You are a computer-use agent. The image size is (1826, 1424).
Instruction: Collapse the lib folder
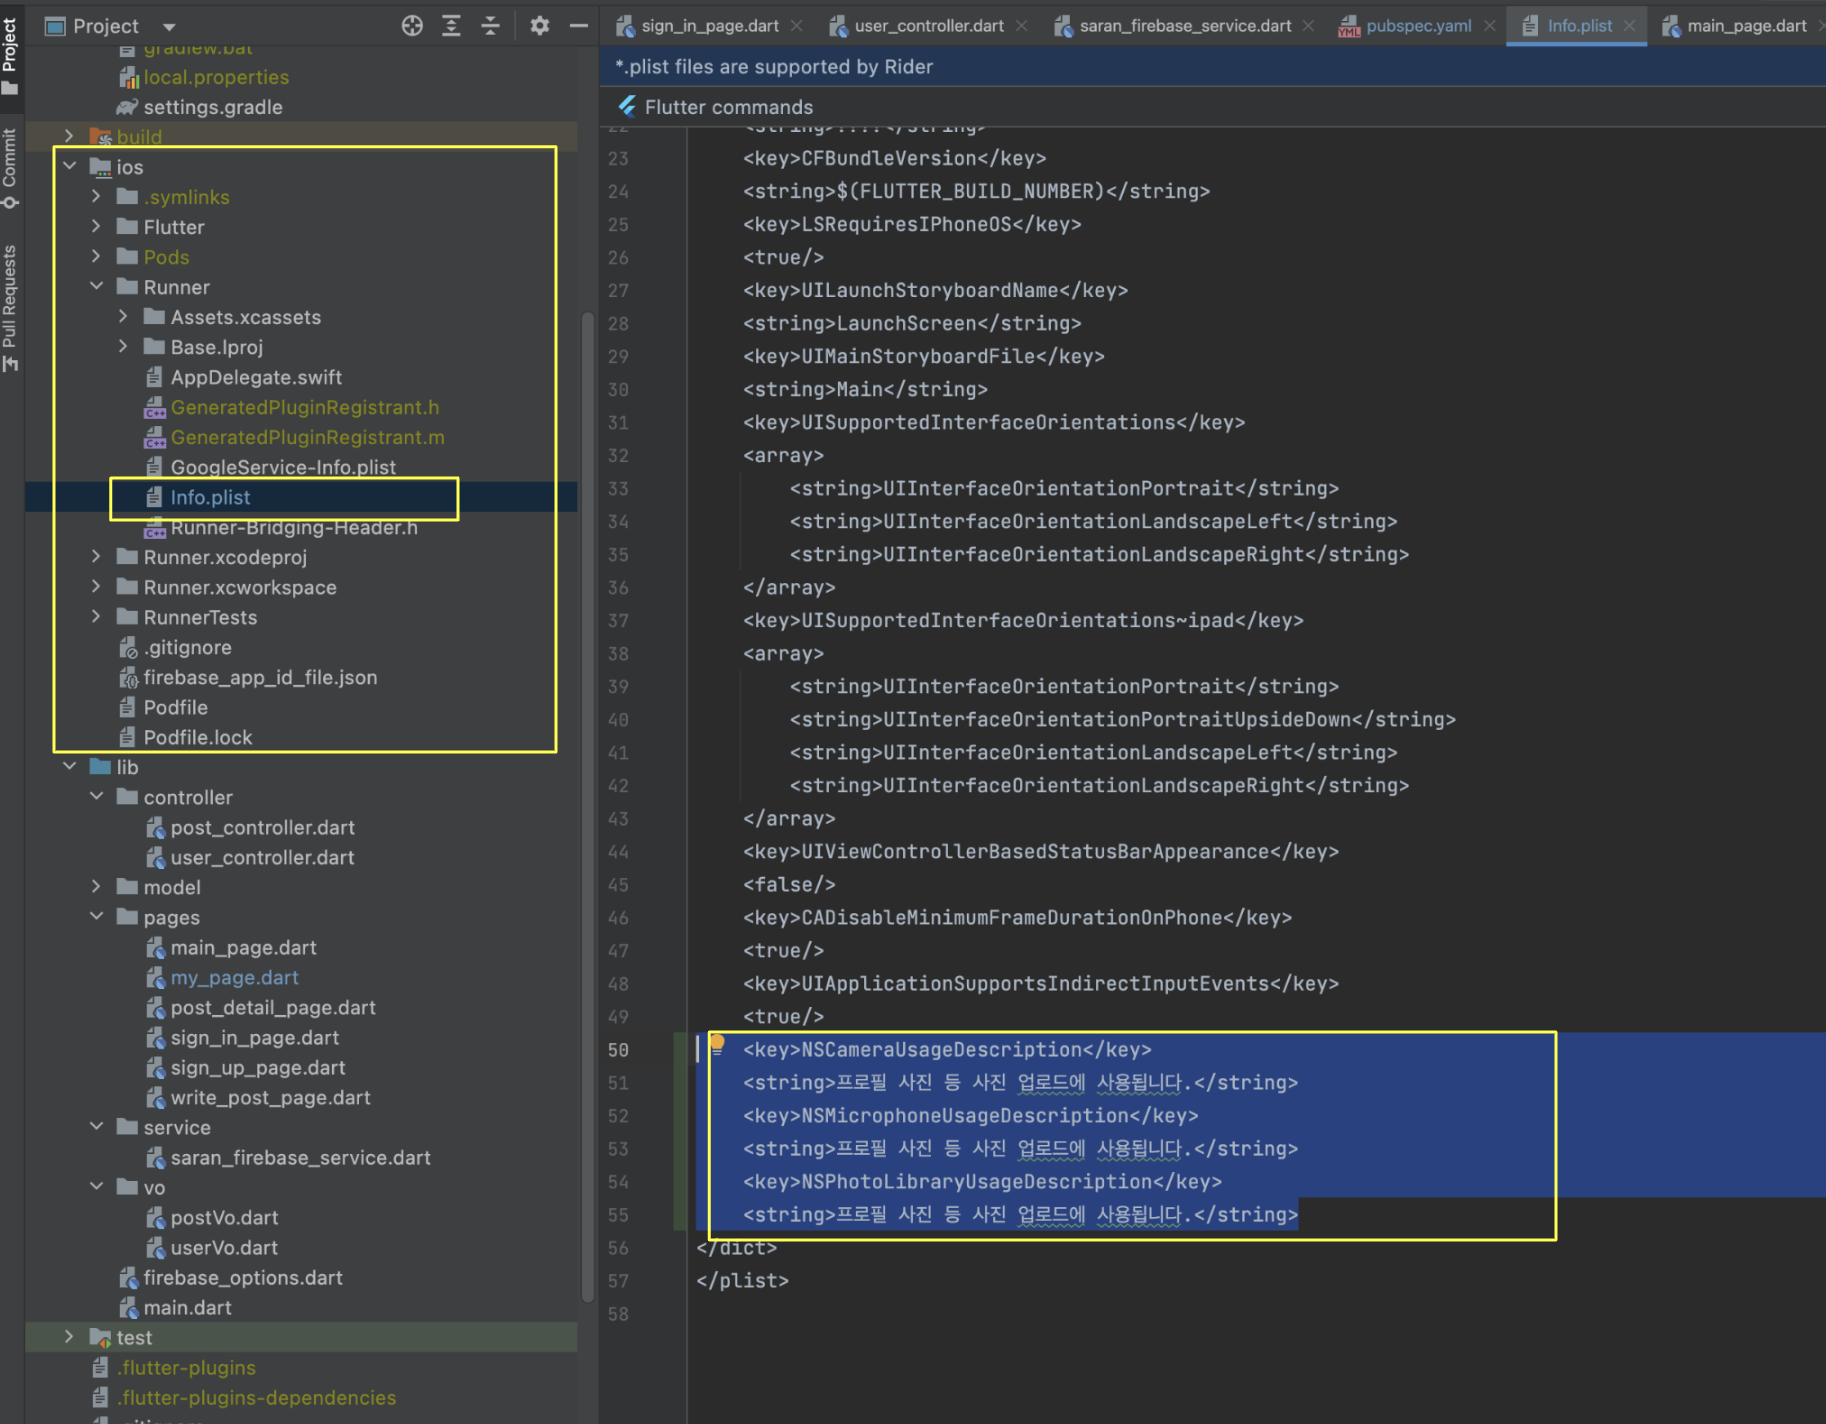69,766
